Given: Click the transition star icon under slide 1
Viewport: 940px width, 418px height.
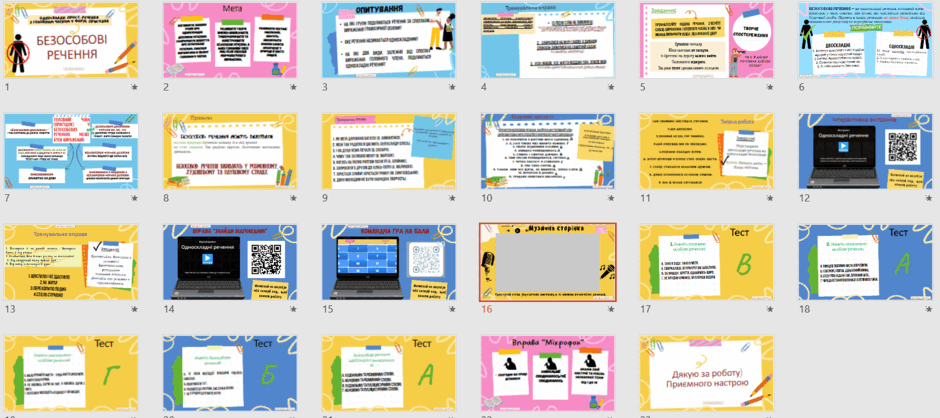Looking at the screenshot, I should click(134, 87).
